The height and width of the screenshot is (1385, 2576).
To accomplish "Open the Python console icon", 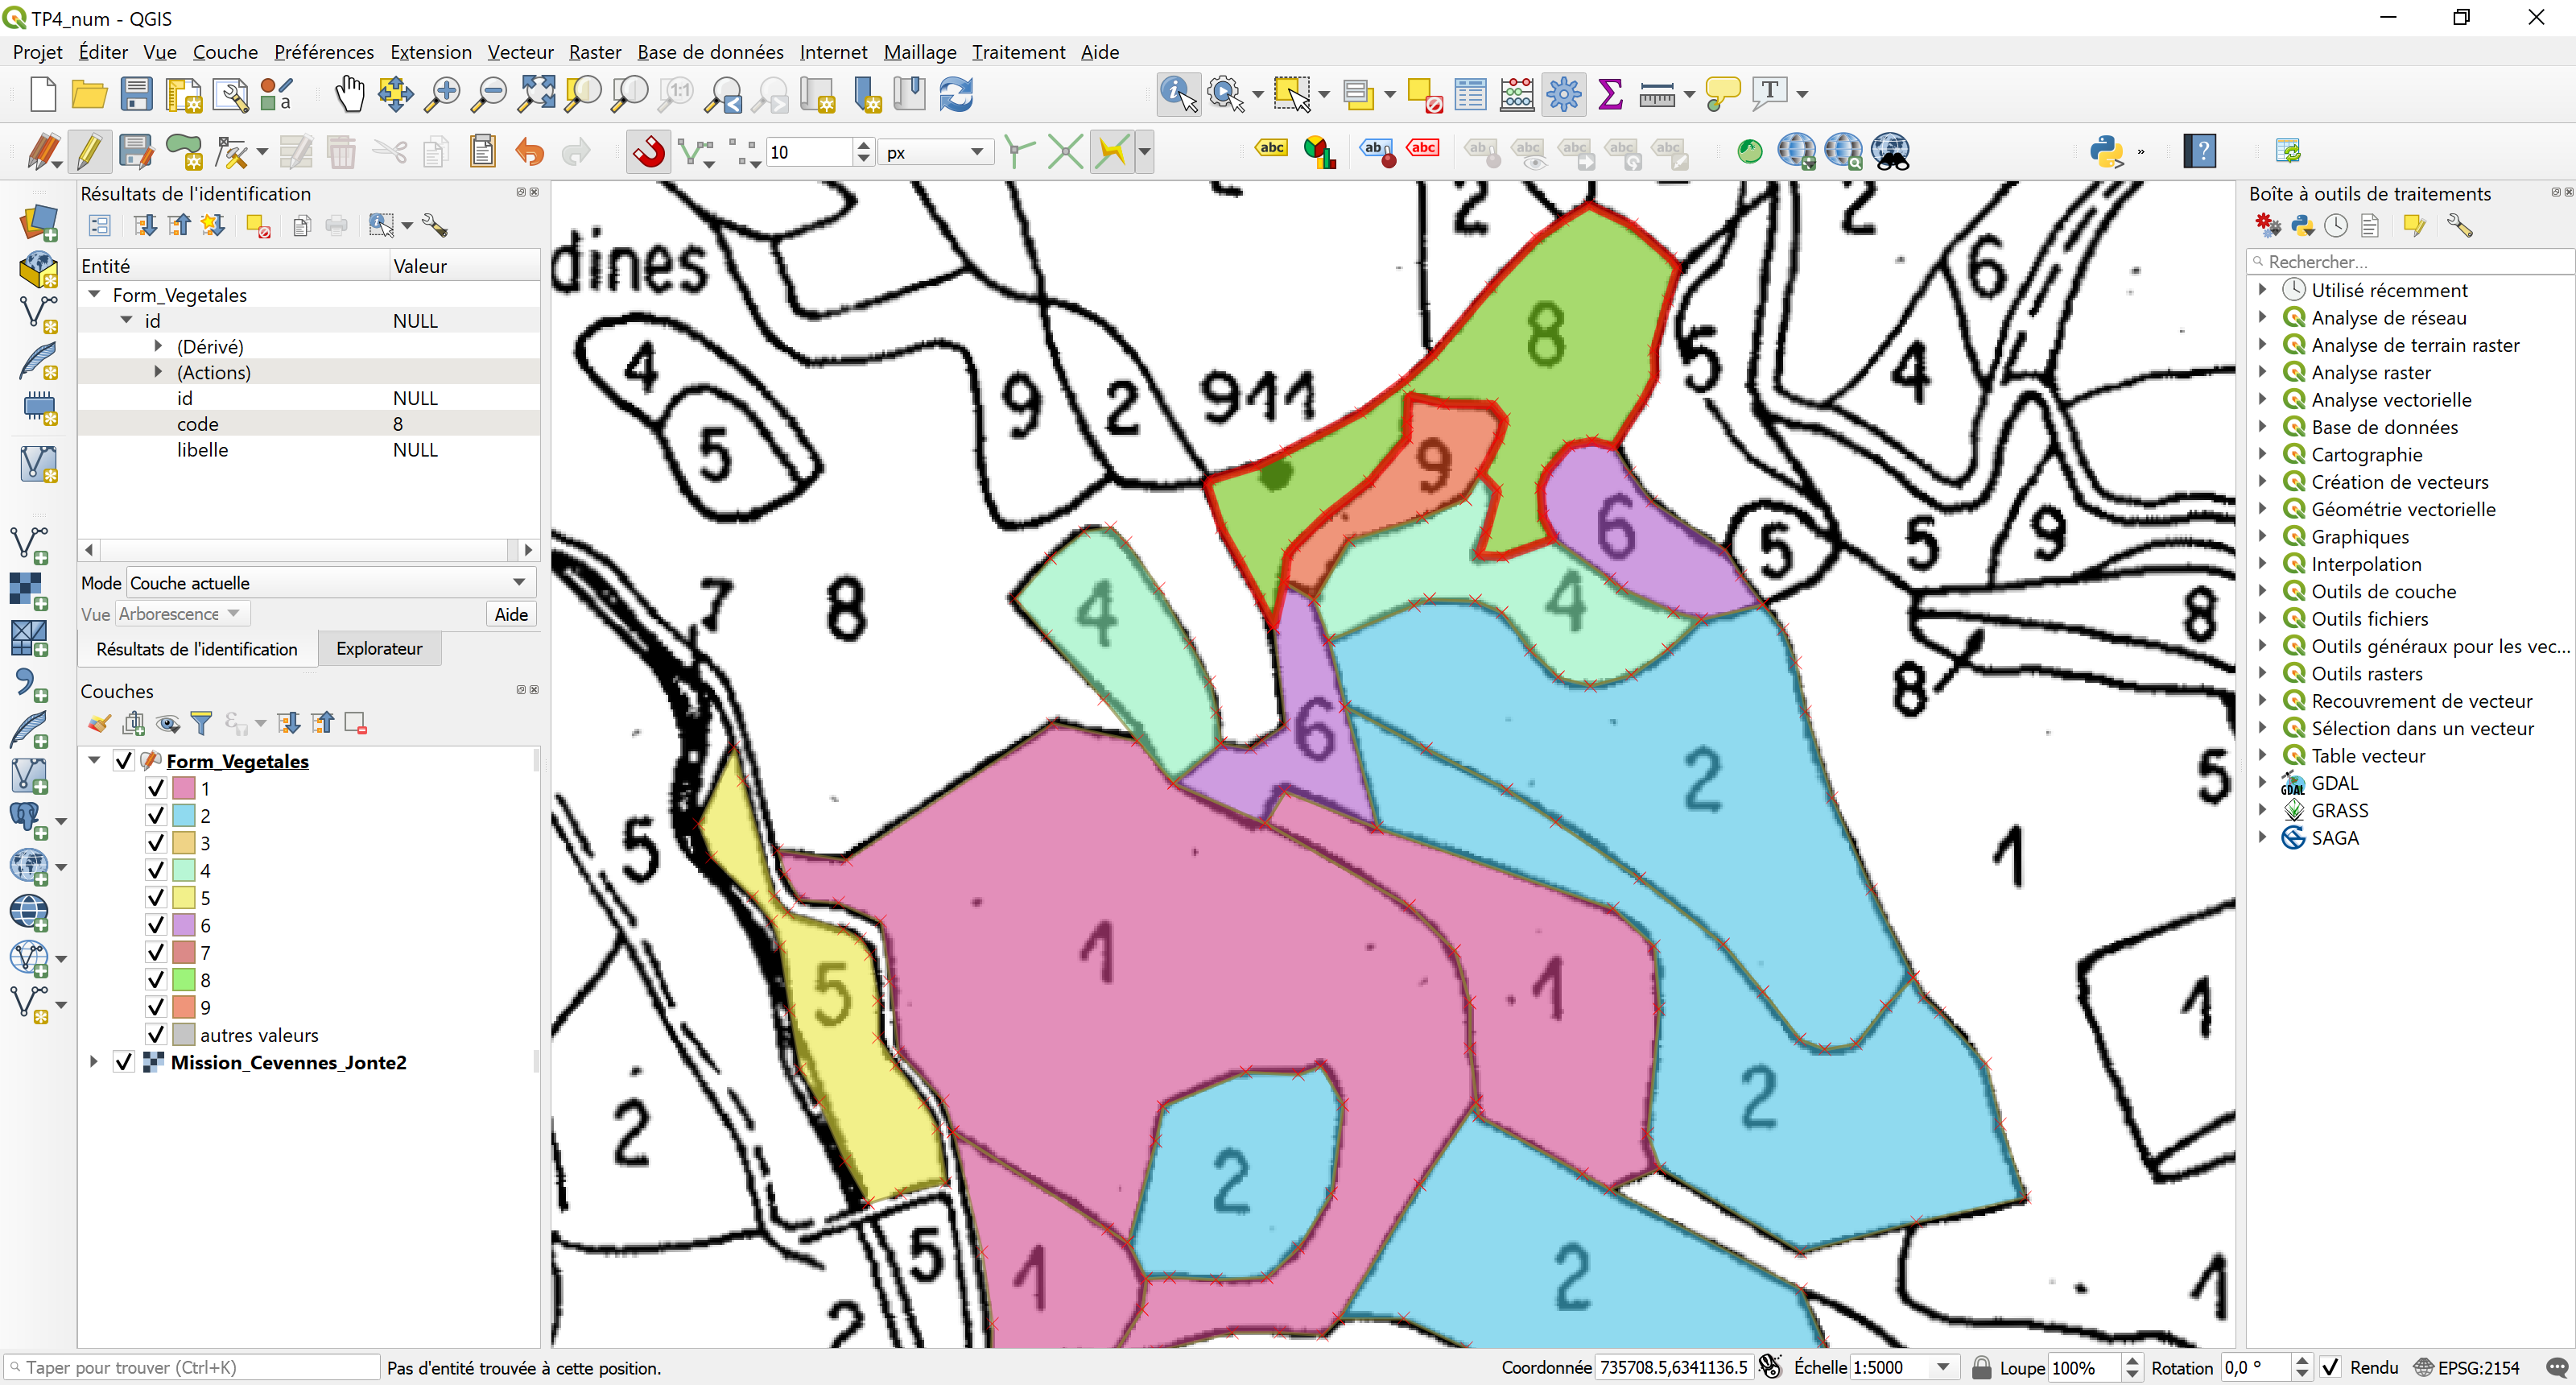I will click(2106, 152).
